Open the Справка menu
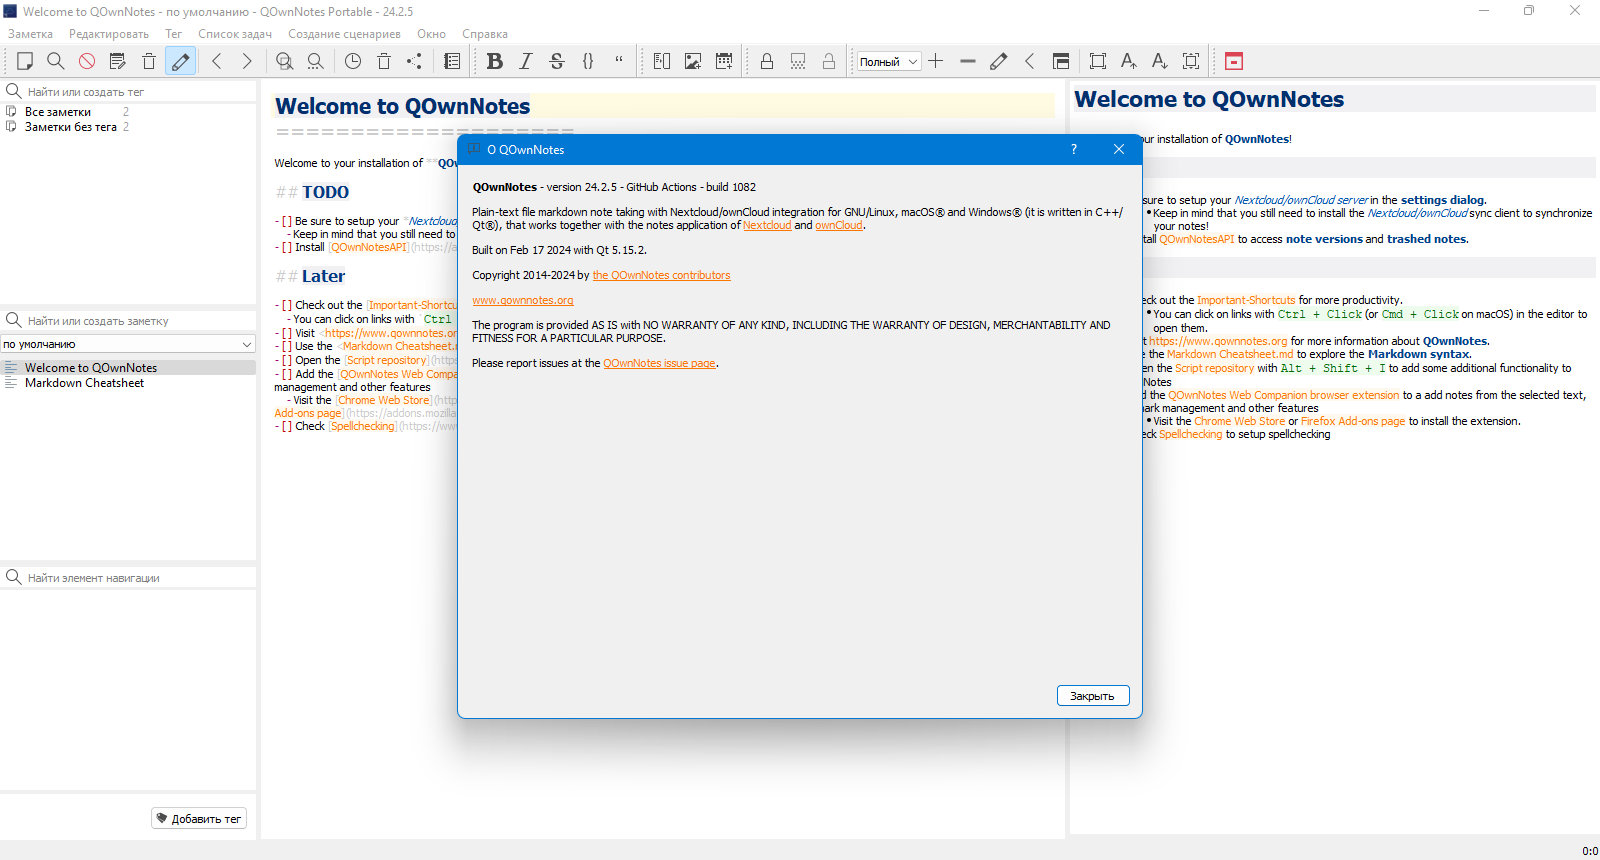This screenshot has width=1600, height=860. pos(485,34)
